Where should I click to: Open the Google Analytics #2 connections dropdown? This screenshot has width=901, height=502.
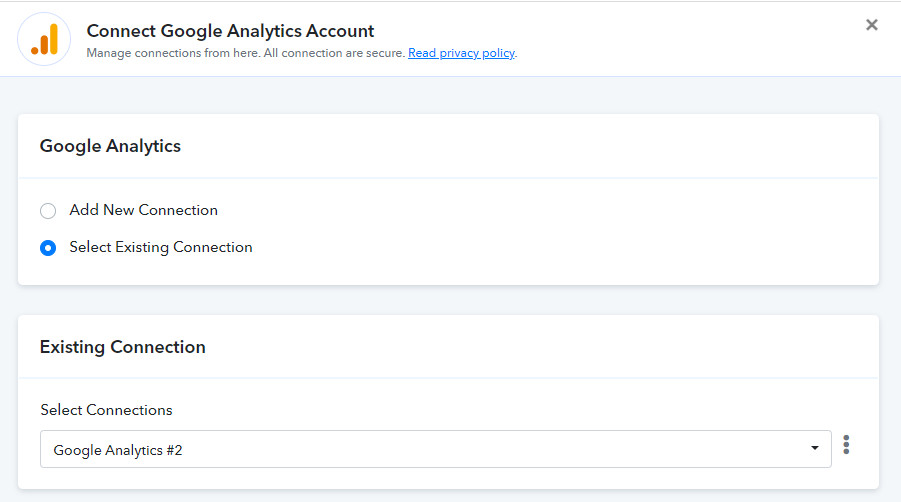click(436, 449)
